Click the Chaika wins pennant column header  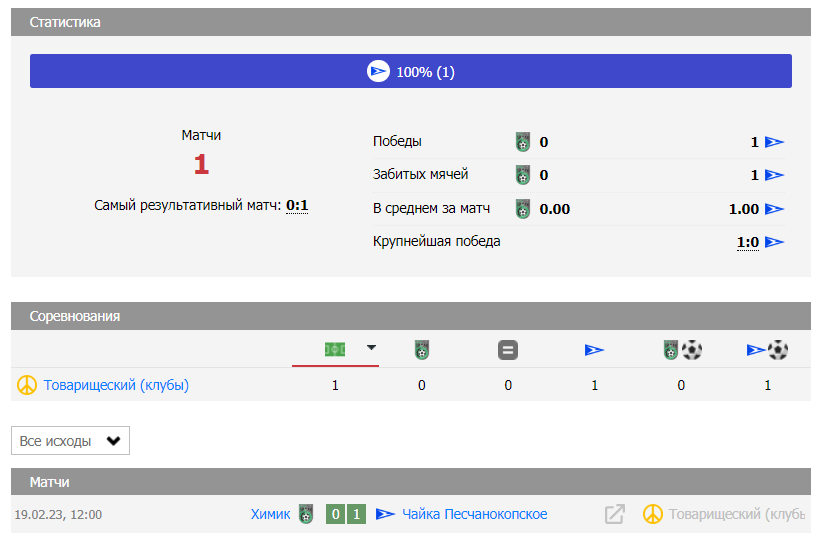tap(595, 350)
